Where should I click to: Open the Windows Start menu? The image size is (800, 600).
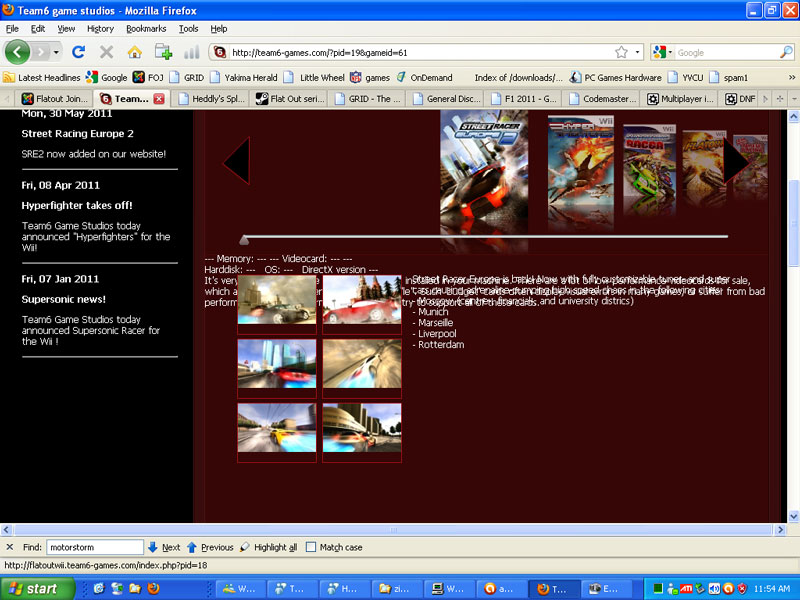click(37, 589)
